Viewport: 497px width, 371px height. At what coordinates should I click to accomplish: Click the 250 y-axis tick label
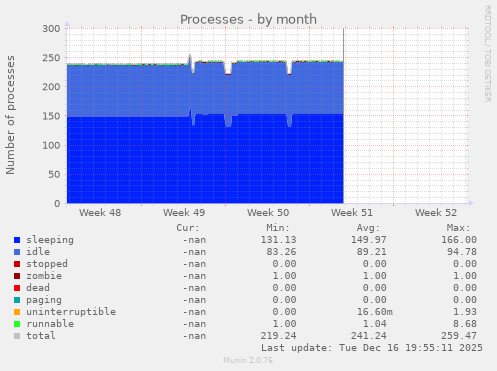click(51, 58)
